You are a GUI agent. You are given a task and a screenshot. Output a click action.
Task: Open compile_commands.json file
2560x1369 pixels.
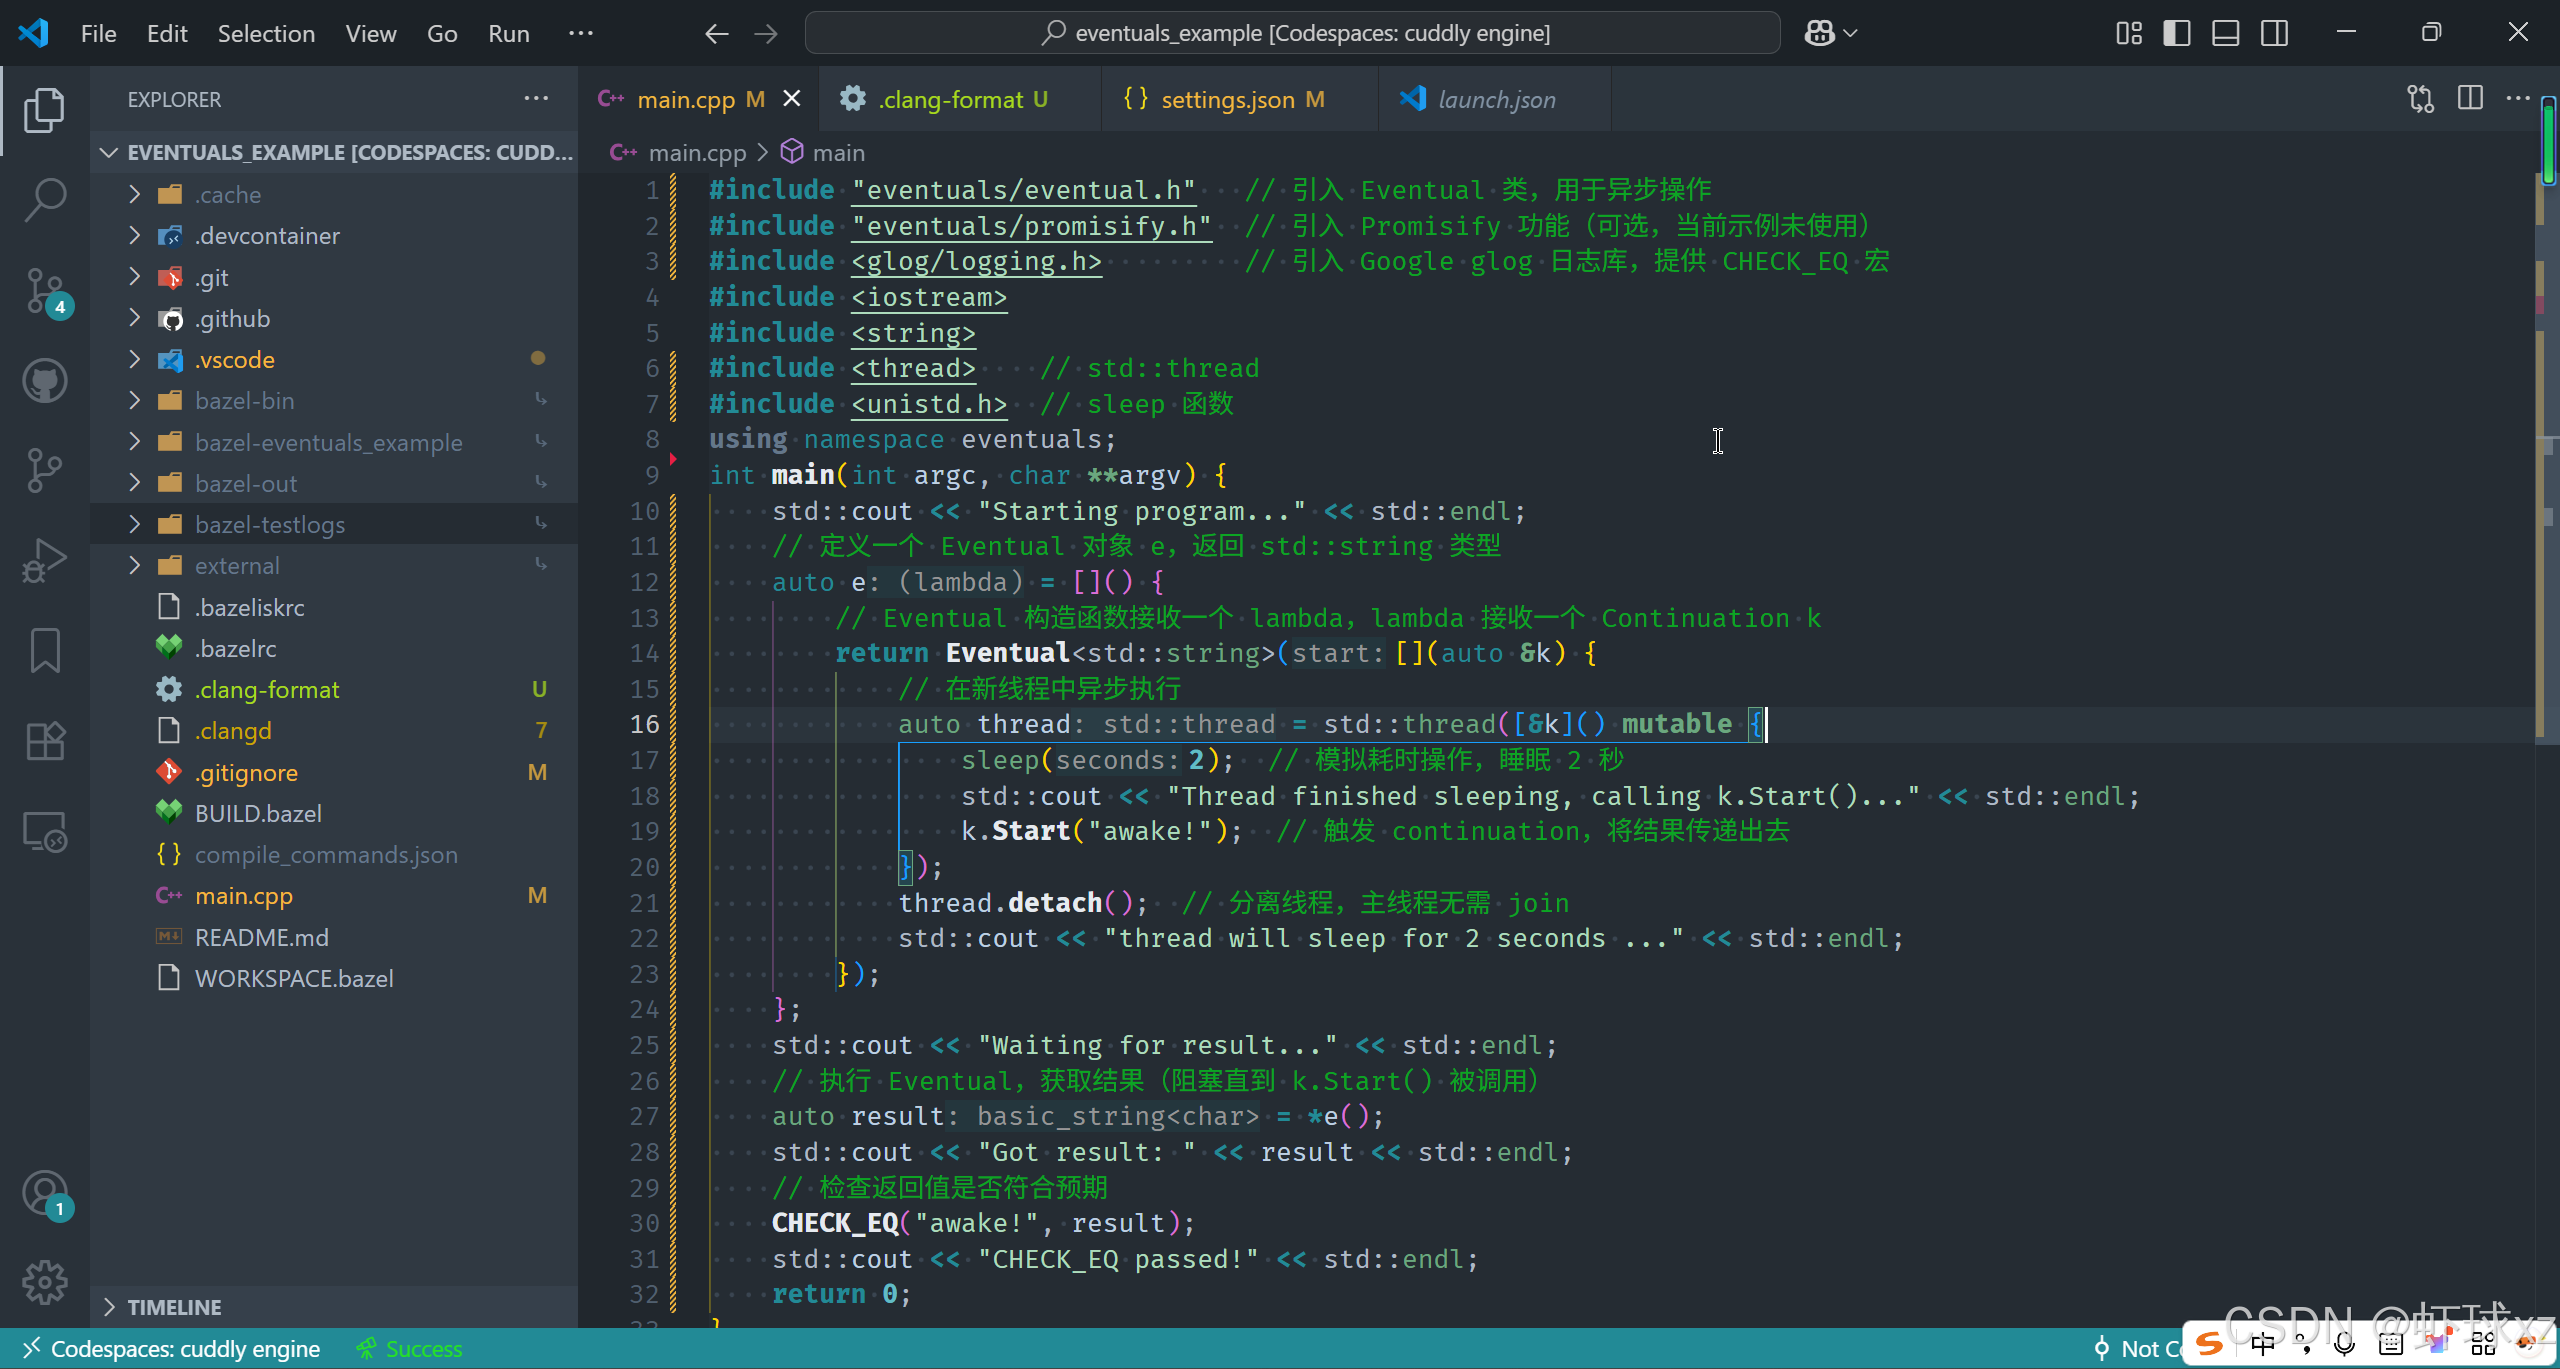[x=335, y=855]
